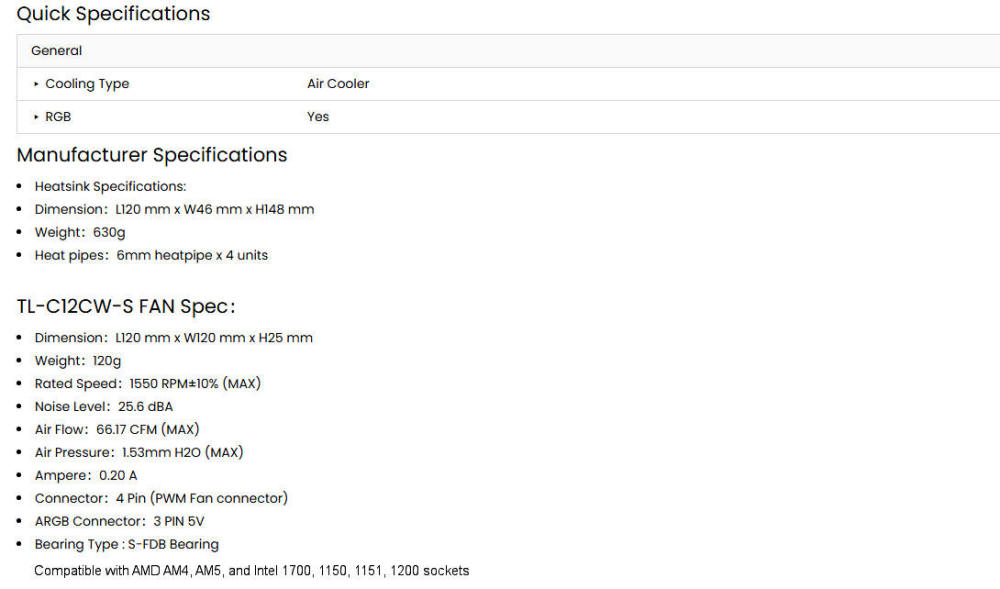Click the arrow marker beside Cooling Type

click(x=37, y=84)
